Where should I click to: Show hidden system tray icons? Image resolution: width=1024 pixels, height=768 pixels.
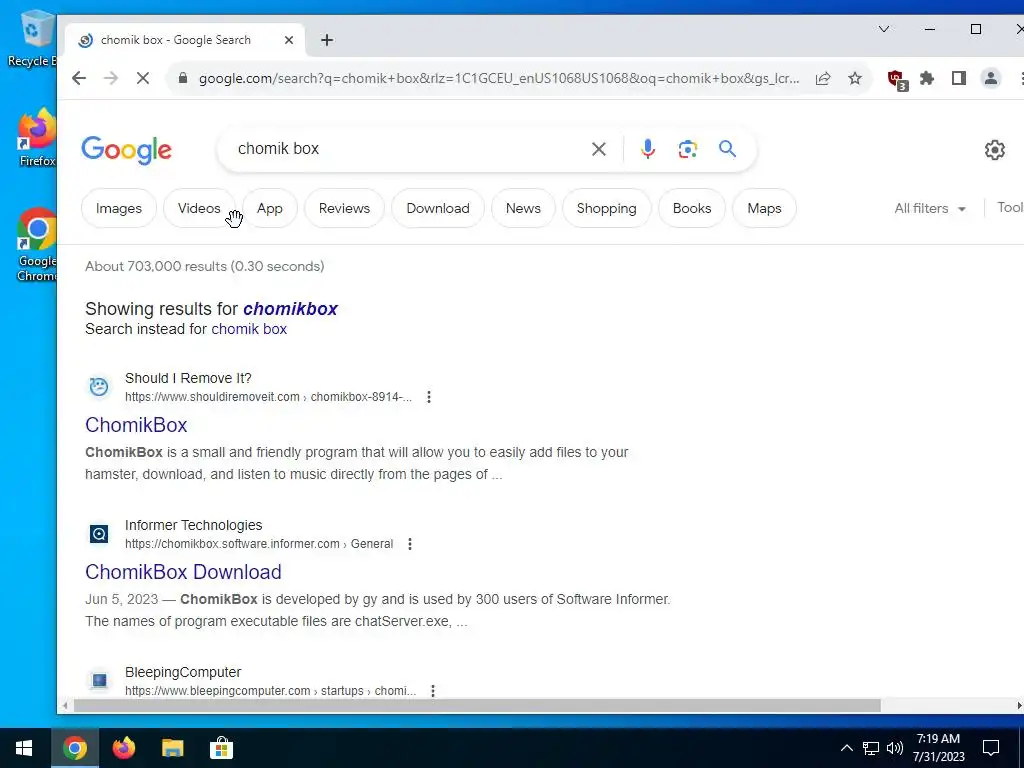[846, 748]
